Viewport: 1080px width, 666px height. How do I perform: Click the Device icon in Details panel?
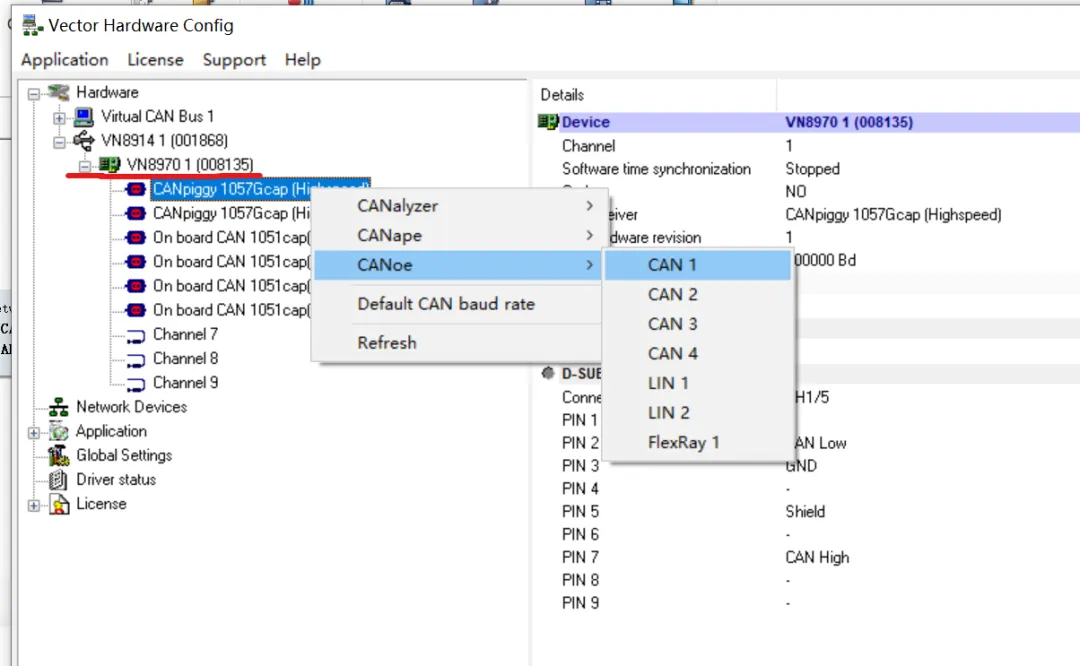coord(548,122)
